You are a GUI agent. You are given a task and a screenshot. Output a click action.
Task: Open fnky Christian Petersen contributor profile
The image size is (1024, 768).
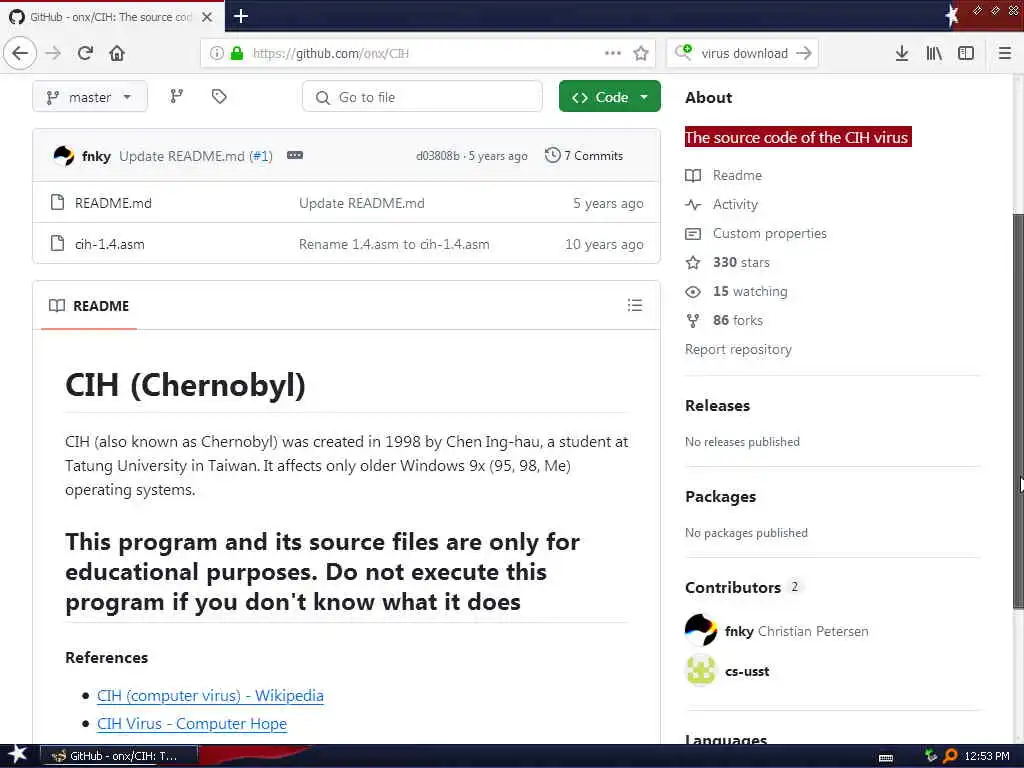[797, 632]
